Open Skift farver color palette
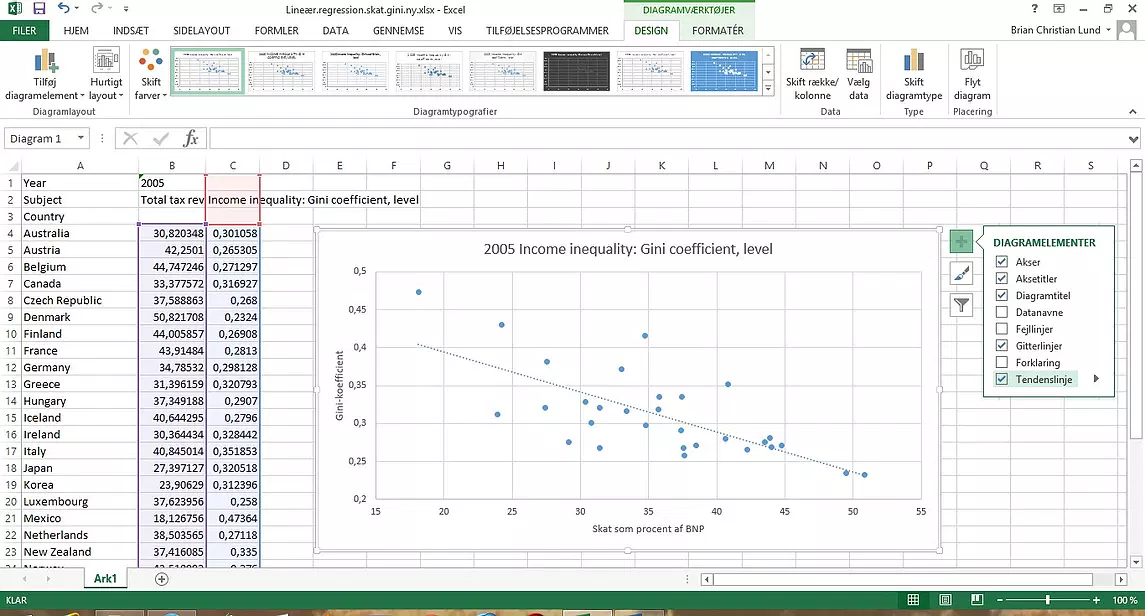 tap(150, 74)
